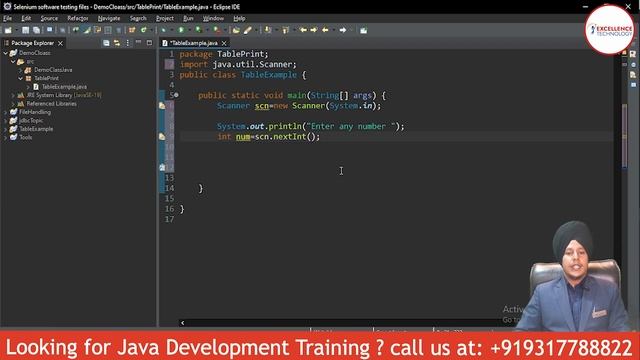The image size is (640, 360).
Task: Go to next edit location icon
Action: (x=313, y=30)
